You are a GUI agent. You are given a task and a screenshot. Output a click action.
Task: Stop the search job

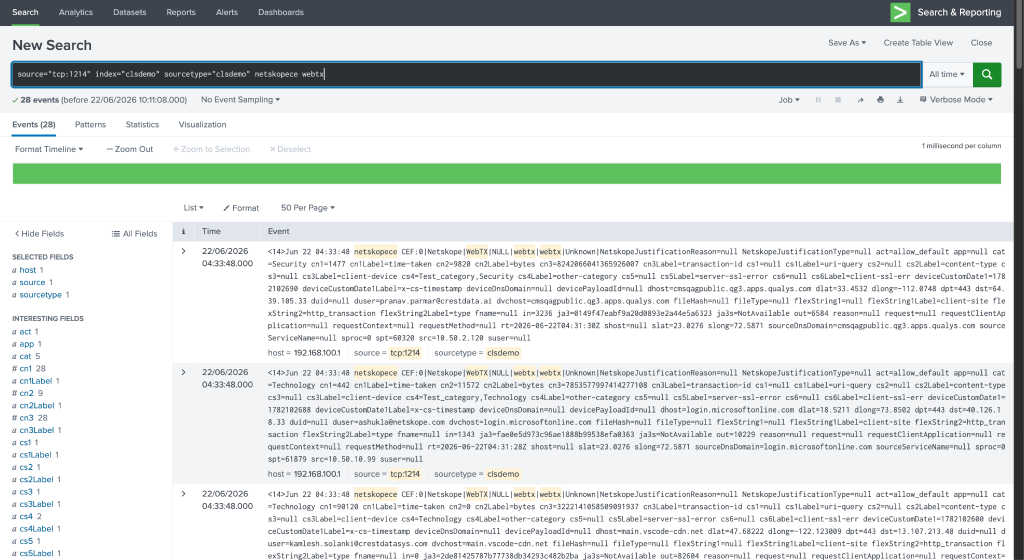[838, 100]
